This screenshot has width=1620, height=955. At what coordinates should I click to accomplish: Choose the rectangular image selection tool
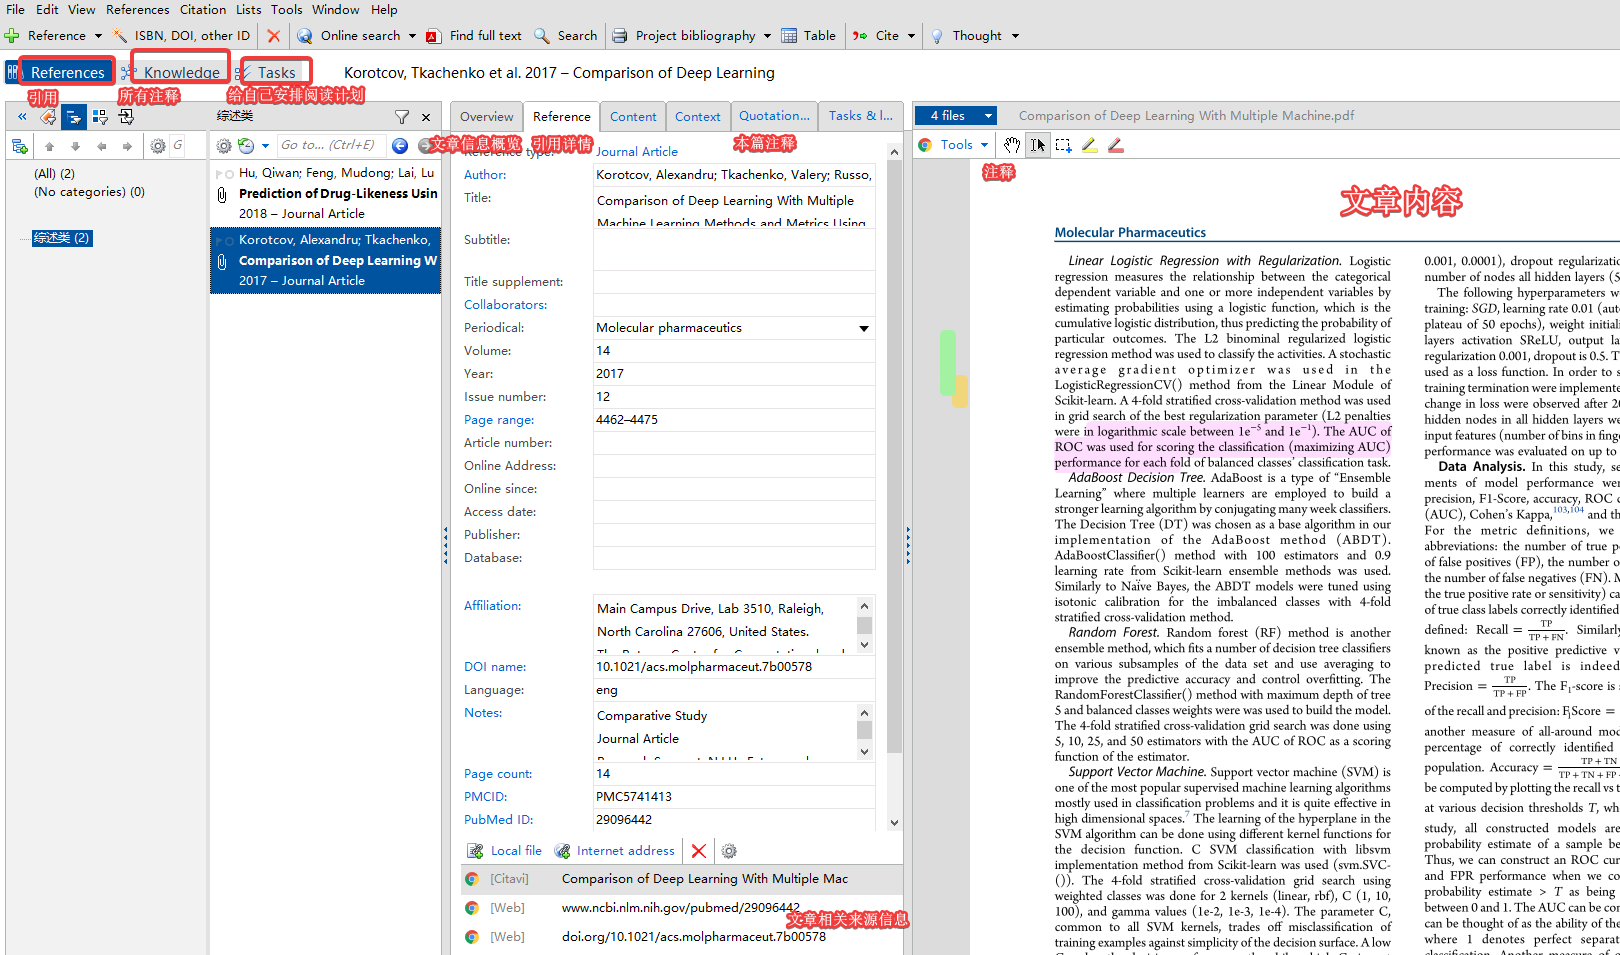tap(1064, 145)
